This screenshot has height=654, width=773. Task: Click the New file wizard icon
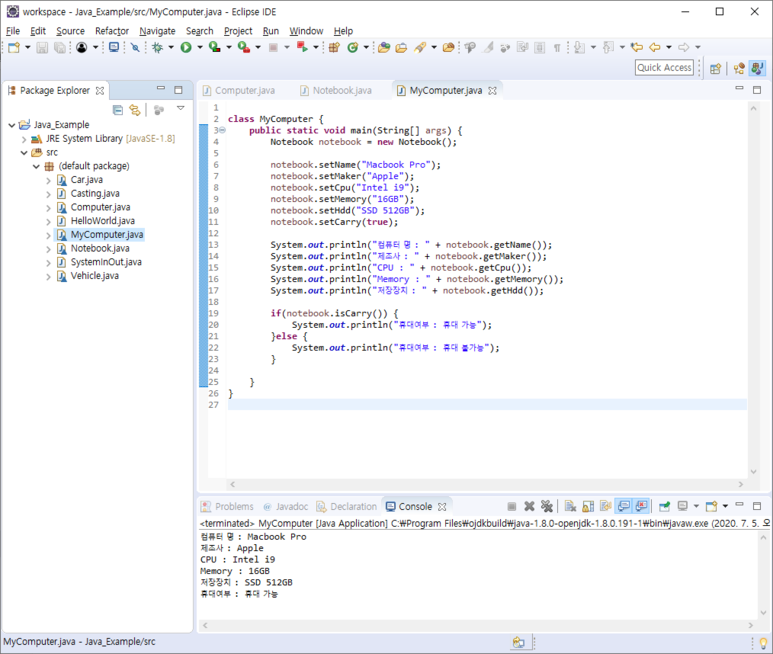click(14, 47)
